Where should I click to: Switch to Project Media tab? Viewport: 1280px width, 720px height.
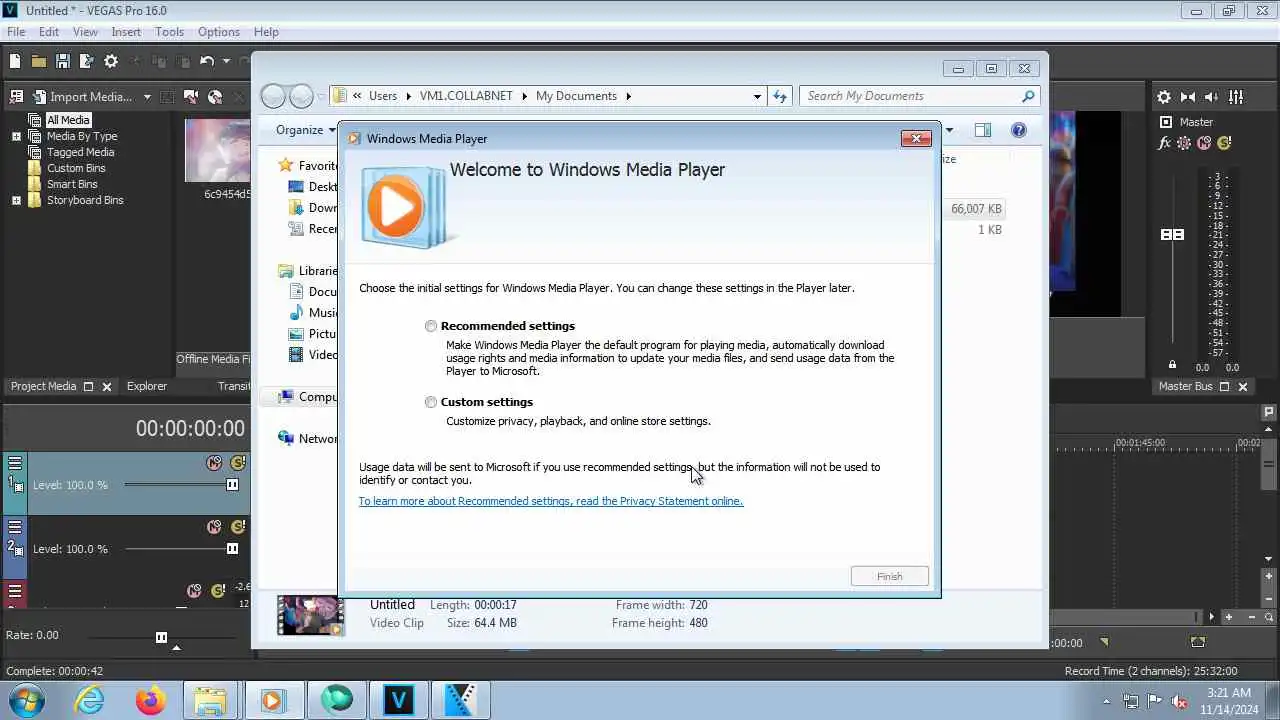(x=43, y=386)
